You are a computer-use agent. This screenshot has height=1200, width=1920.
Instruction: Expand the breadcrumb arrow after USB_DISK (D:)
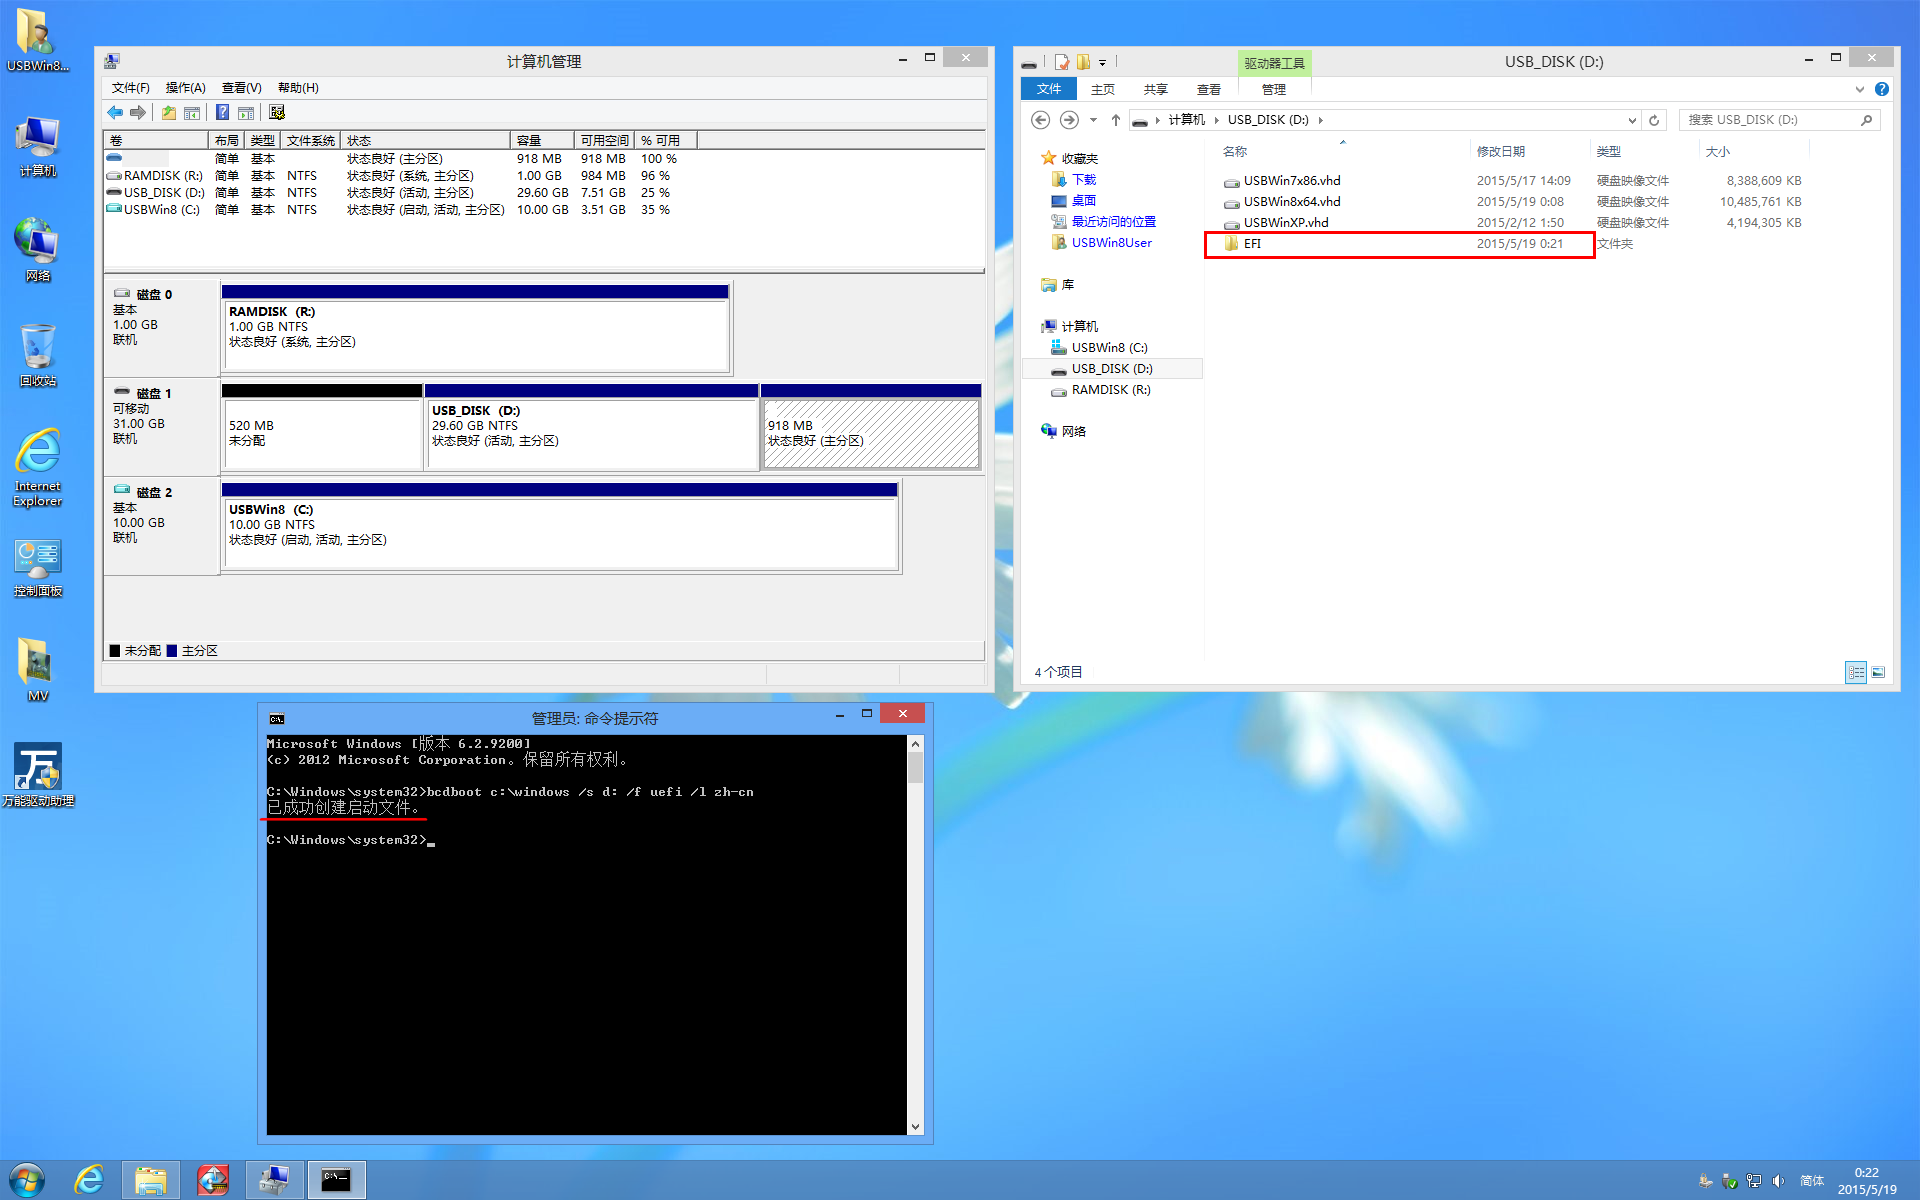(1321, 120)
